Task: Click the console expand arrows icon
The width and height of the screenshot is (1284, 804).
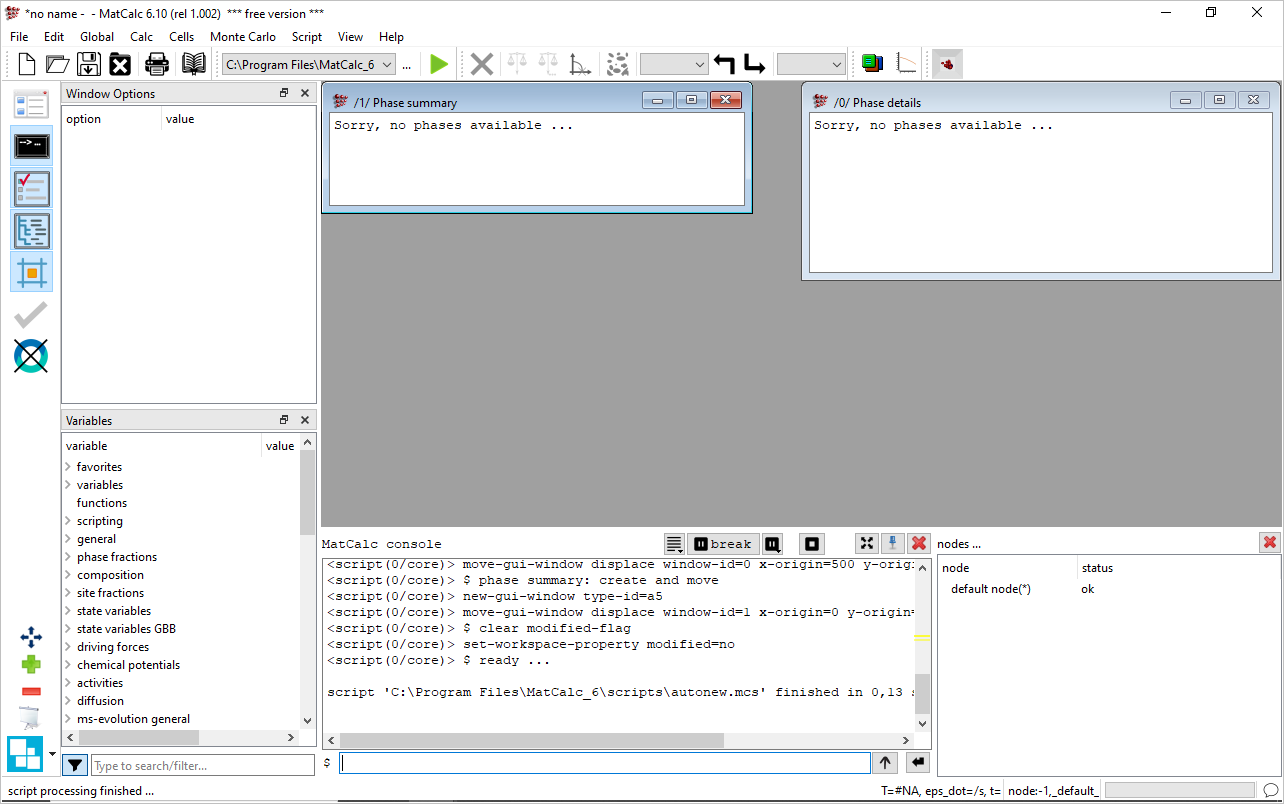Action: (867, 543)
